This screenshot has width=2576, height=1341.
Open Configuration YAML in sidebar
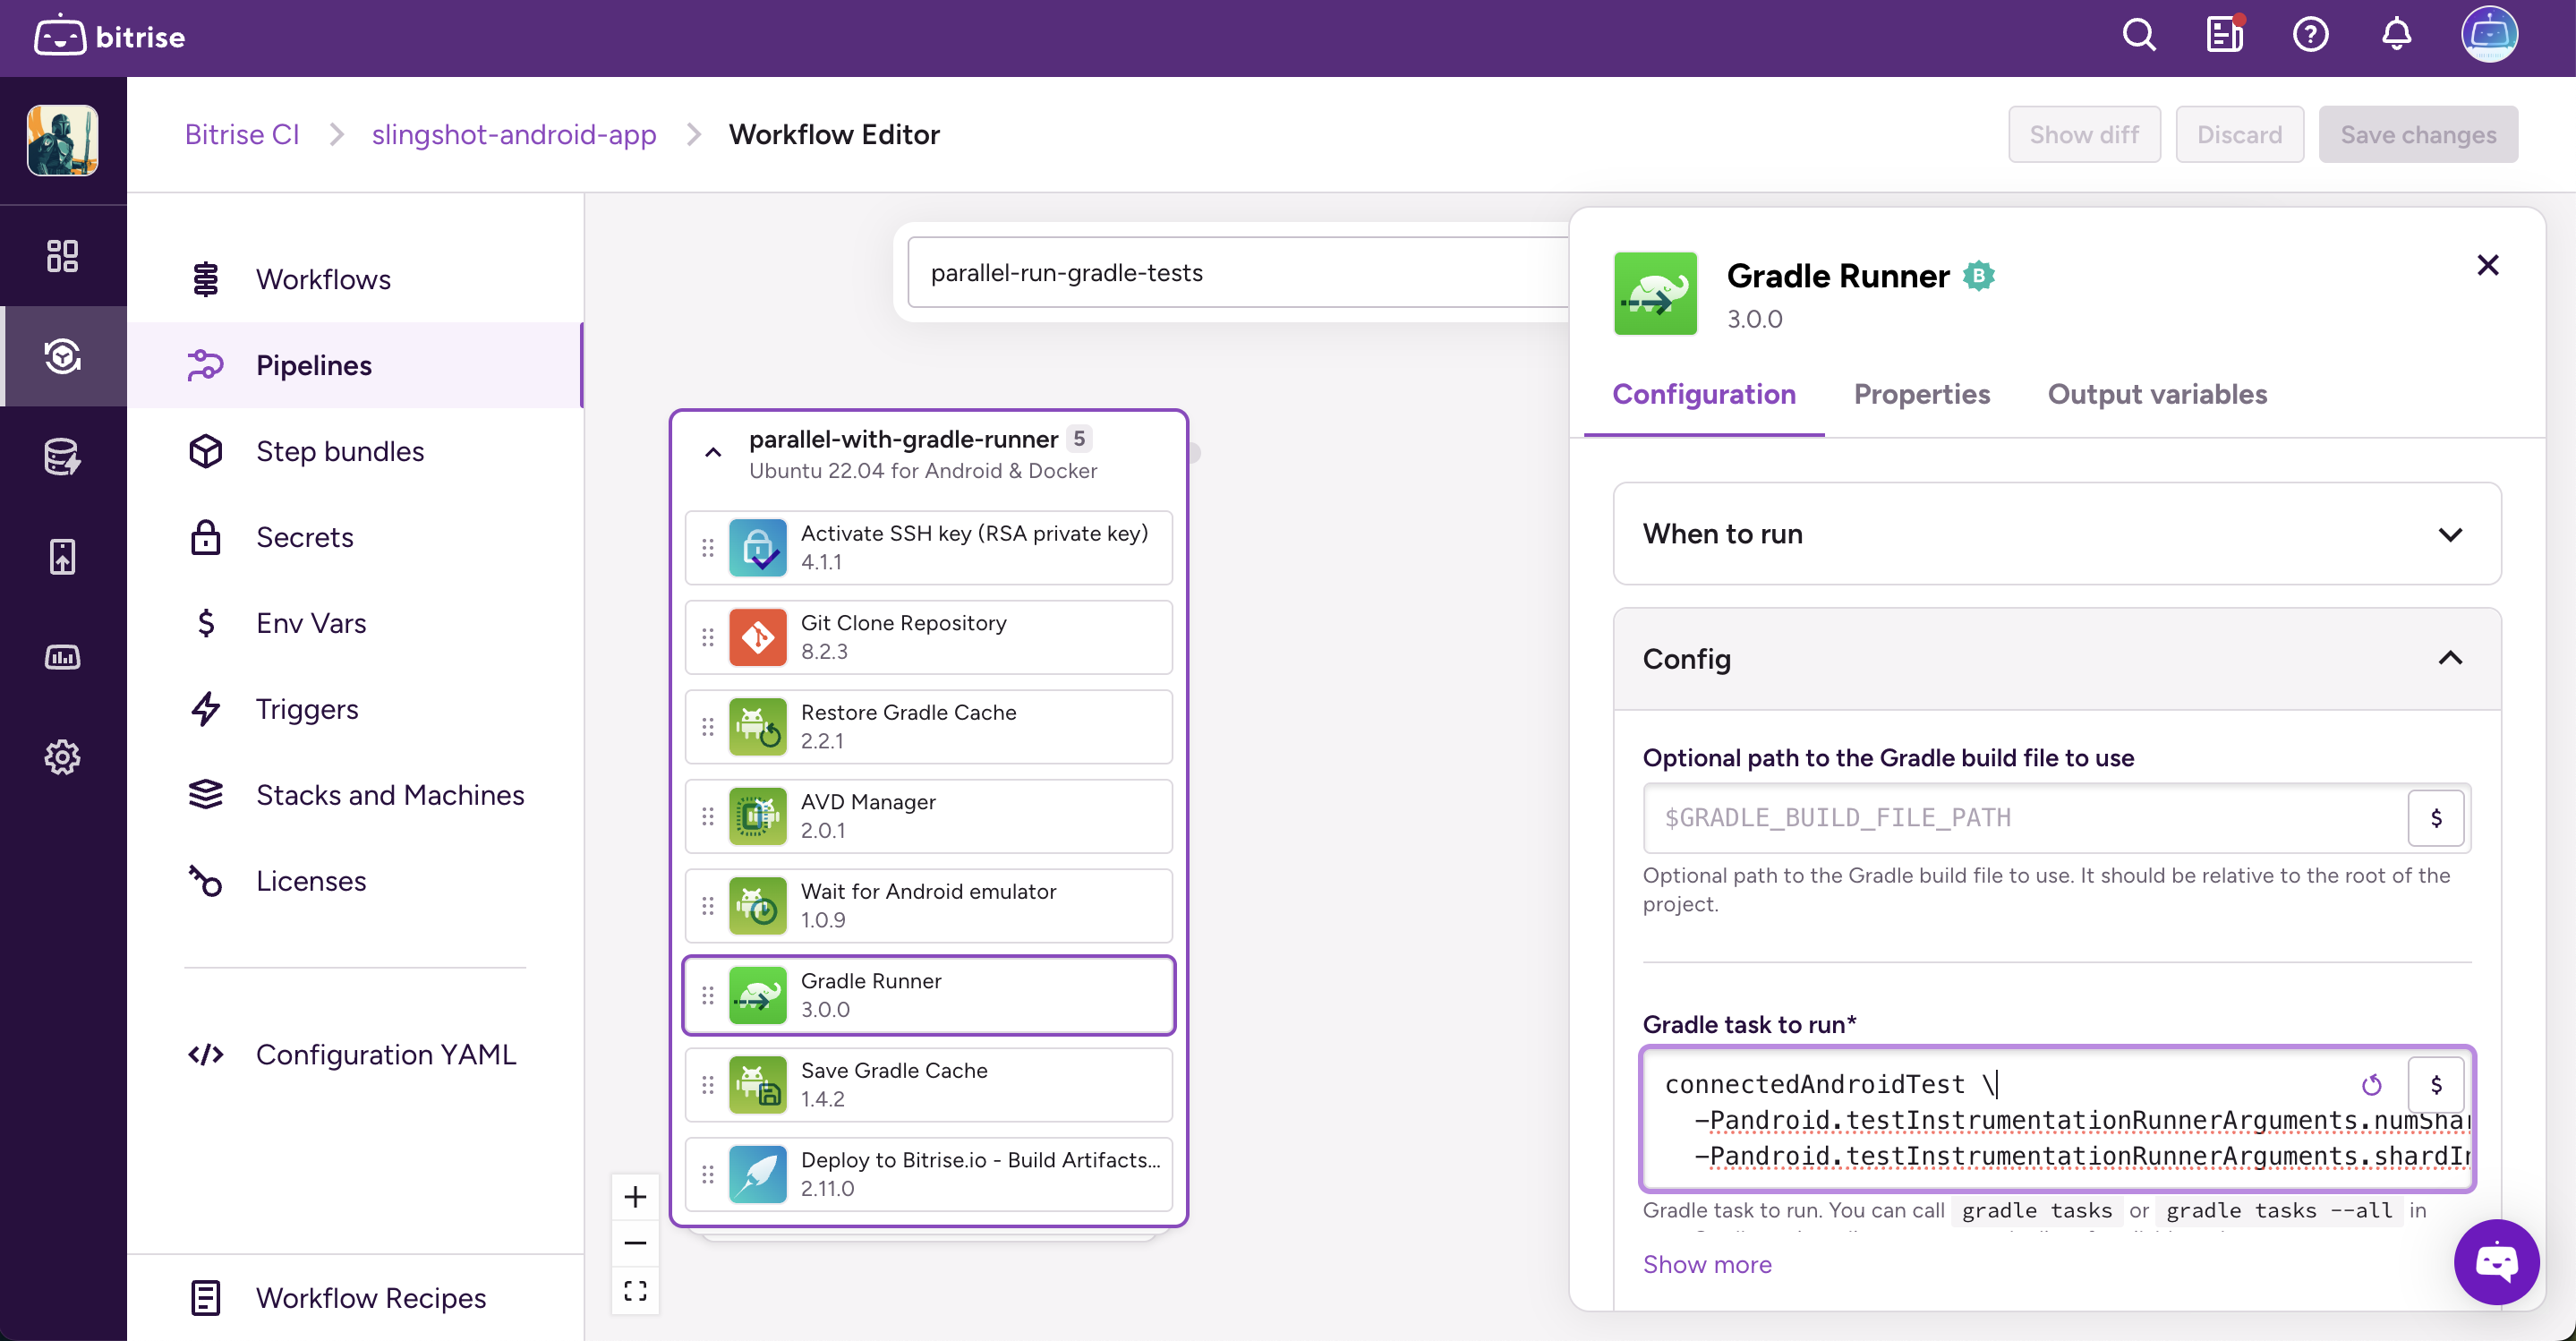click(385, 1054)
